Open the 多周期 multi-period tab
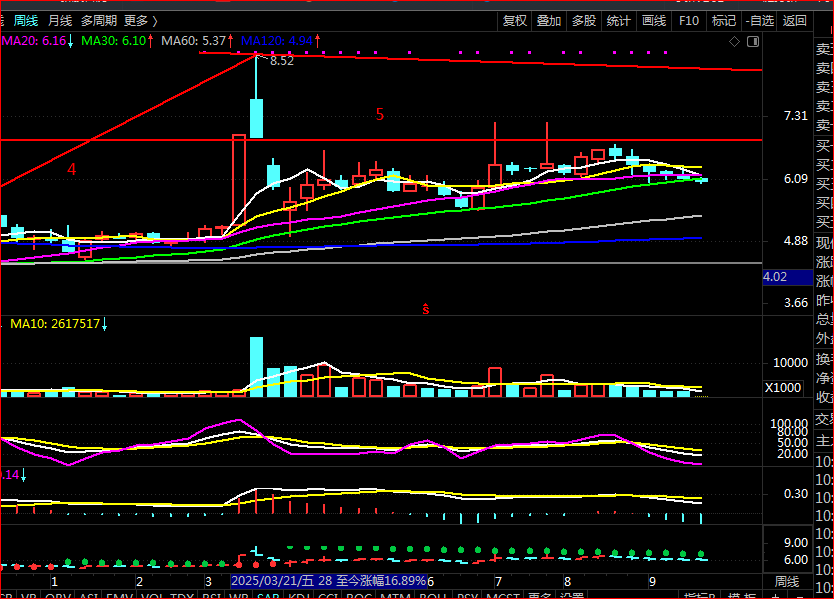This screenshot has width=834, height=599. (99, 21)
